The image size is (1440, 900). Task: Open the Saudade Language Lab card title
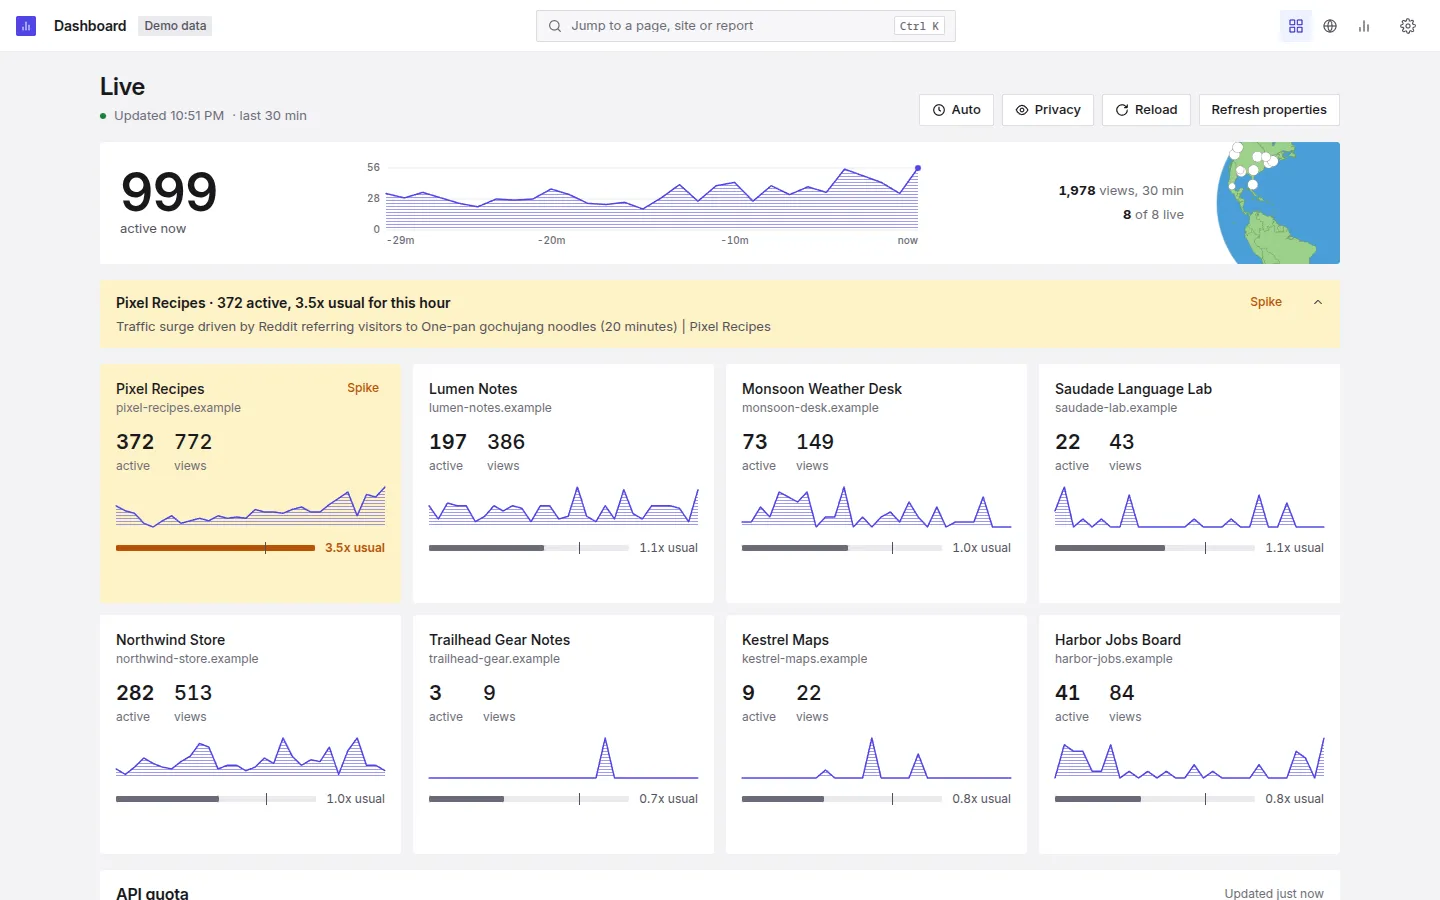point(1133,389)
